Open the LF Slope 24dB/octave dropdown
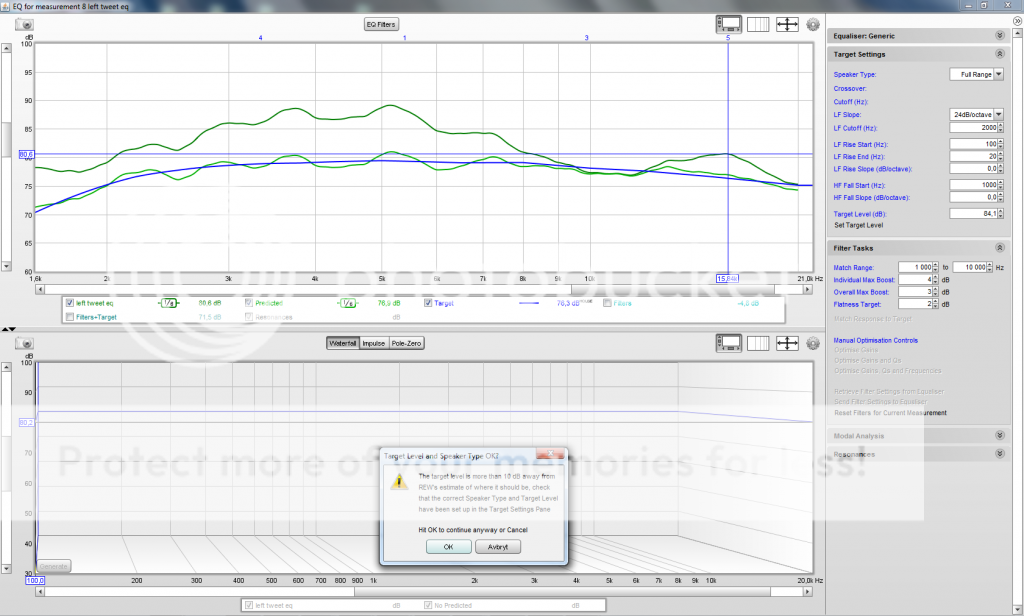Image resolution: width=1024 pixels, height=616 pixels. tap(976, 113)
